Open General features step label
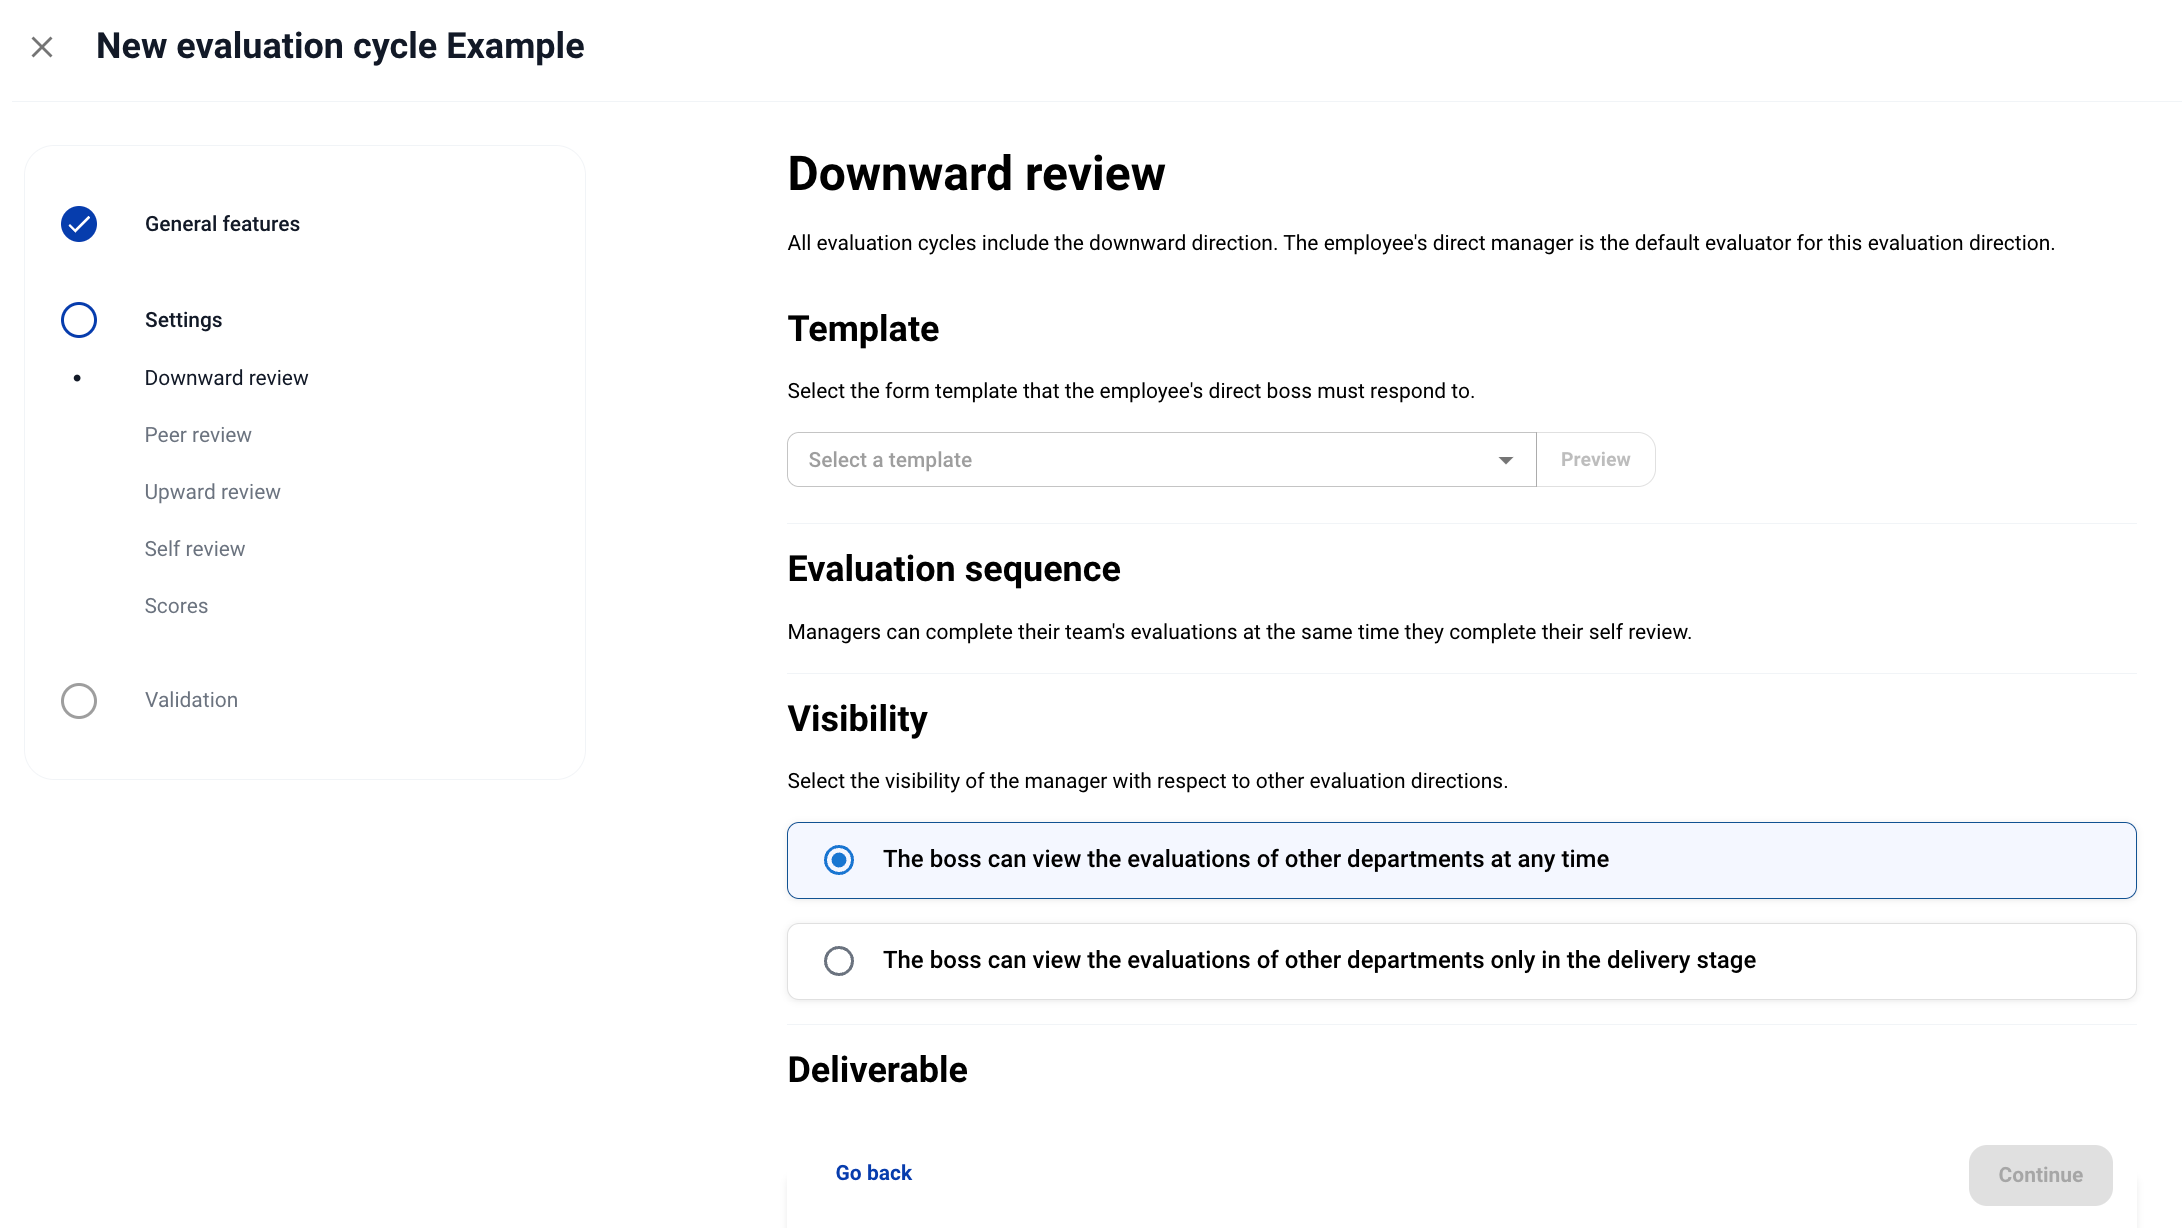Image resolution: width=2182 pixels, height=1228 pixels. pyautogui.click(x=222, y=224)
